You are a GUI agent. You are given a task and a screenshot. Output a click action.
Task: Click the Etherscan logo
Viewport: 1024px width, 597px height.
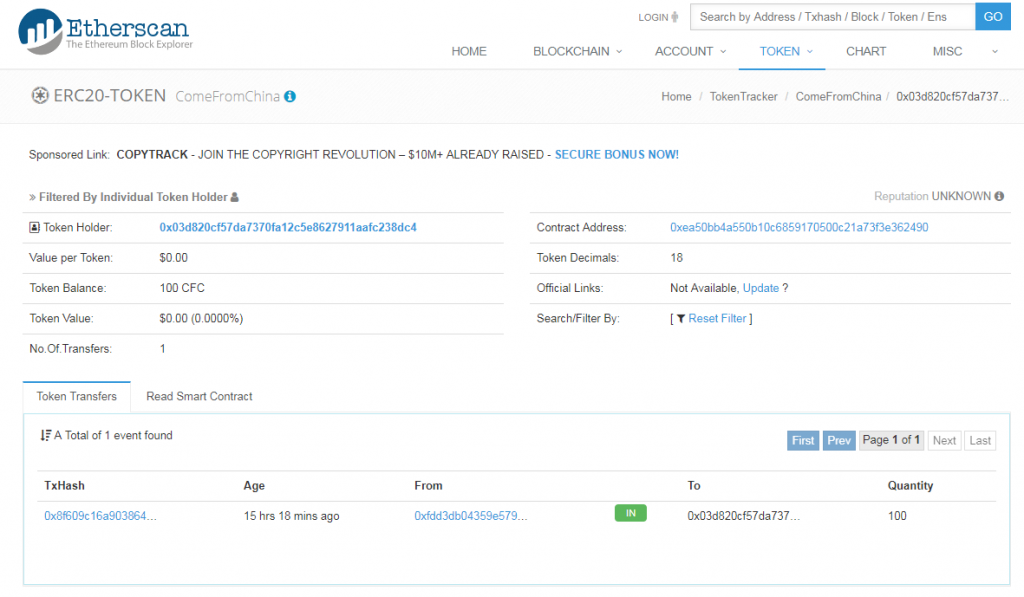click(106, 31)
